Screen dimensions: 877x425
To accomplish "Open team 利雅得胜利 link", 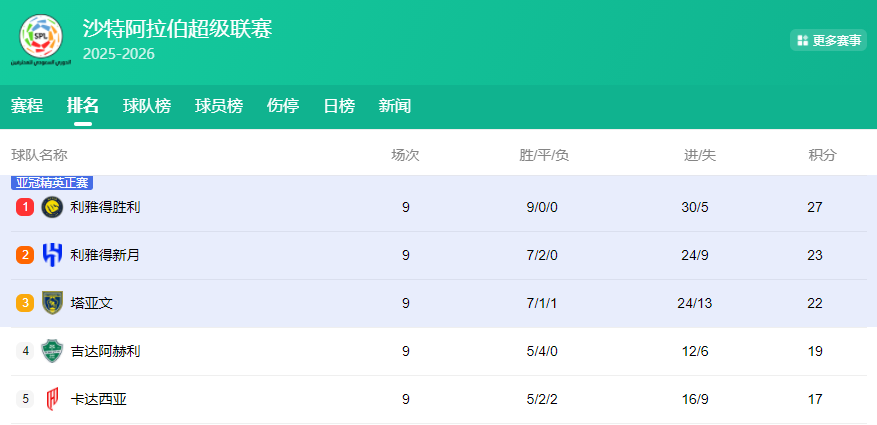I will pyautogui.click(x=105, y=207).
